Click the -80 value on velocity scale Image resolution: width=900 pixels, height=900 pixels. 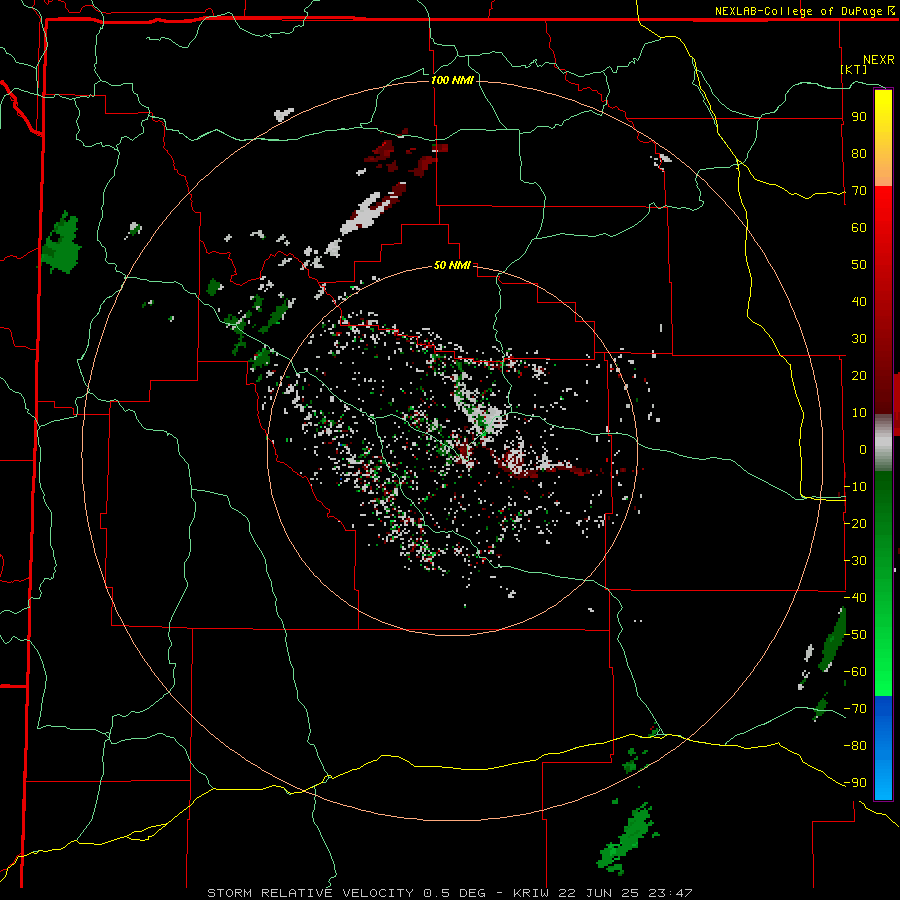(x=856, y=746)
